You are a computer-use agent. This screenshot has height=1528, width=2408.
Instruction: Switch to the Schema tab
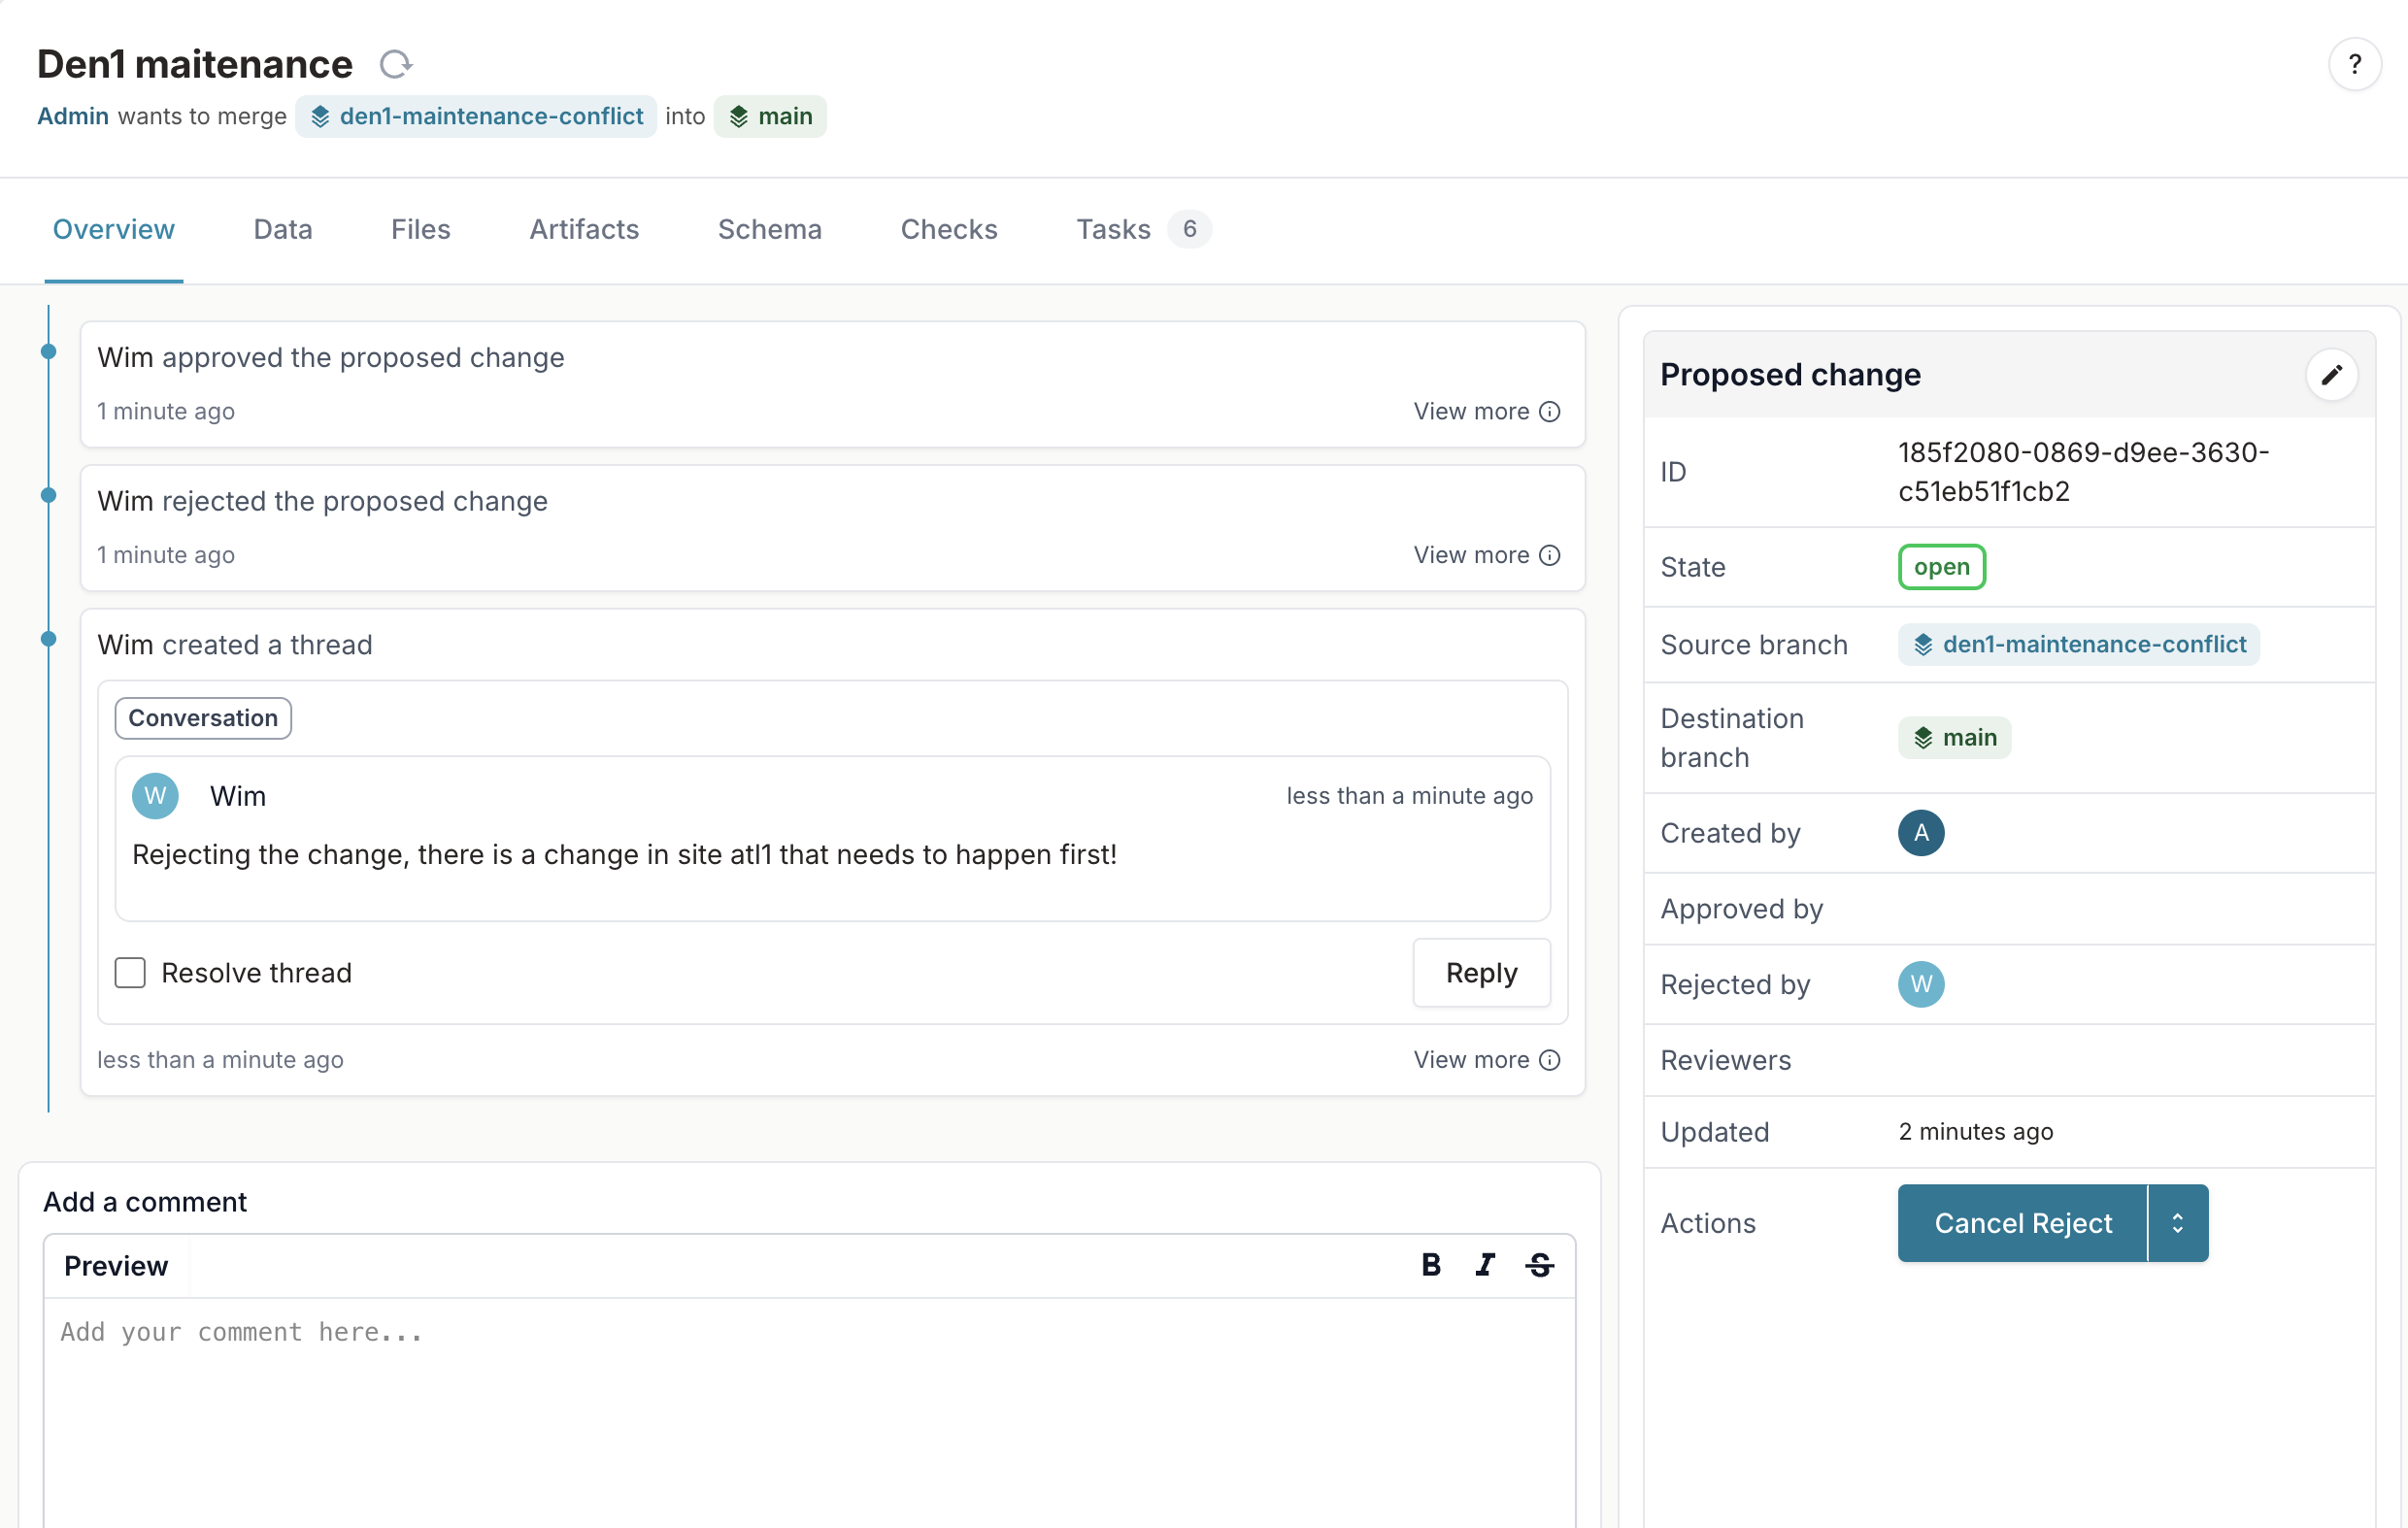point(770,229)
